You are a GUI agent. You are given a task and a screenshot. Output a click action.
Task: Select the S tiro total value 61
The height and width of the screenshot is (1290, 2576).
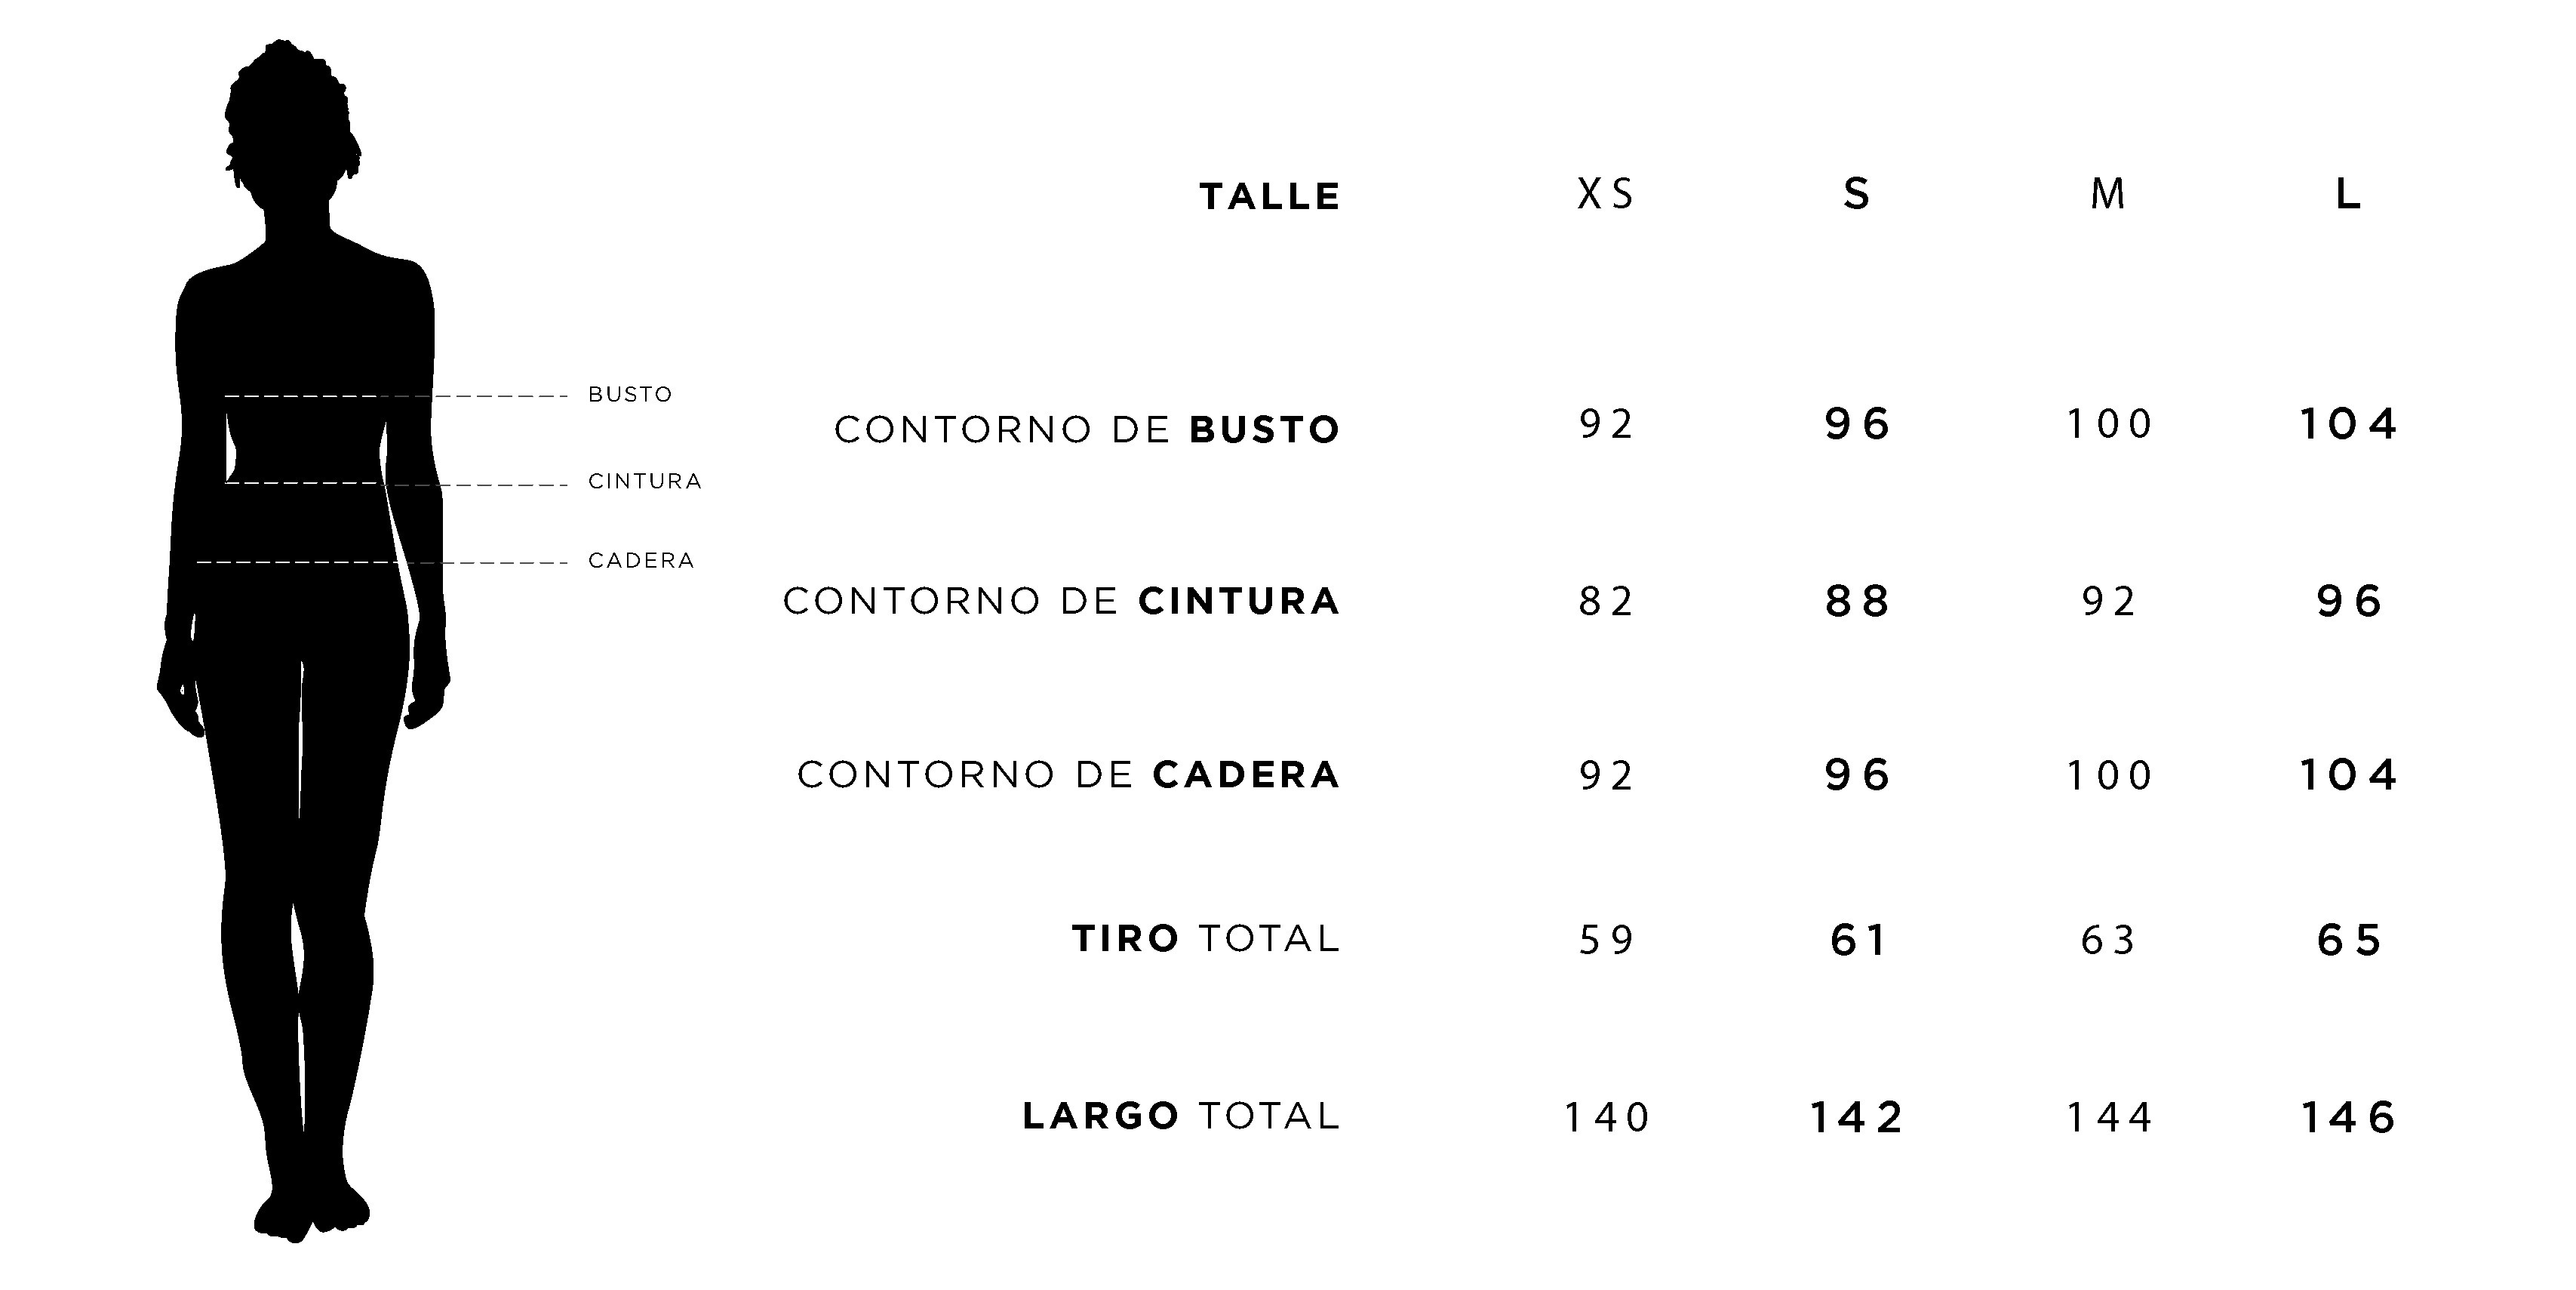[x=1857, y=940]
